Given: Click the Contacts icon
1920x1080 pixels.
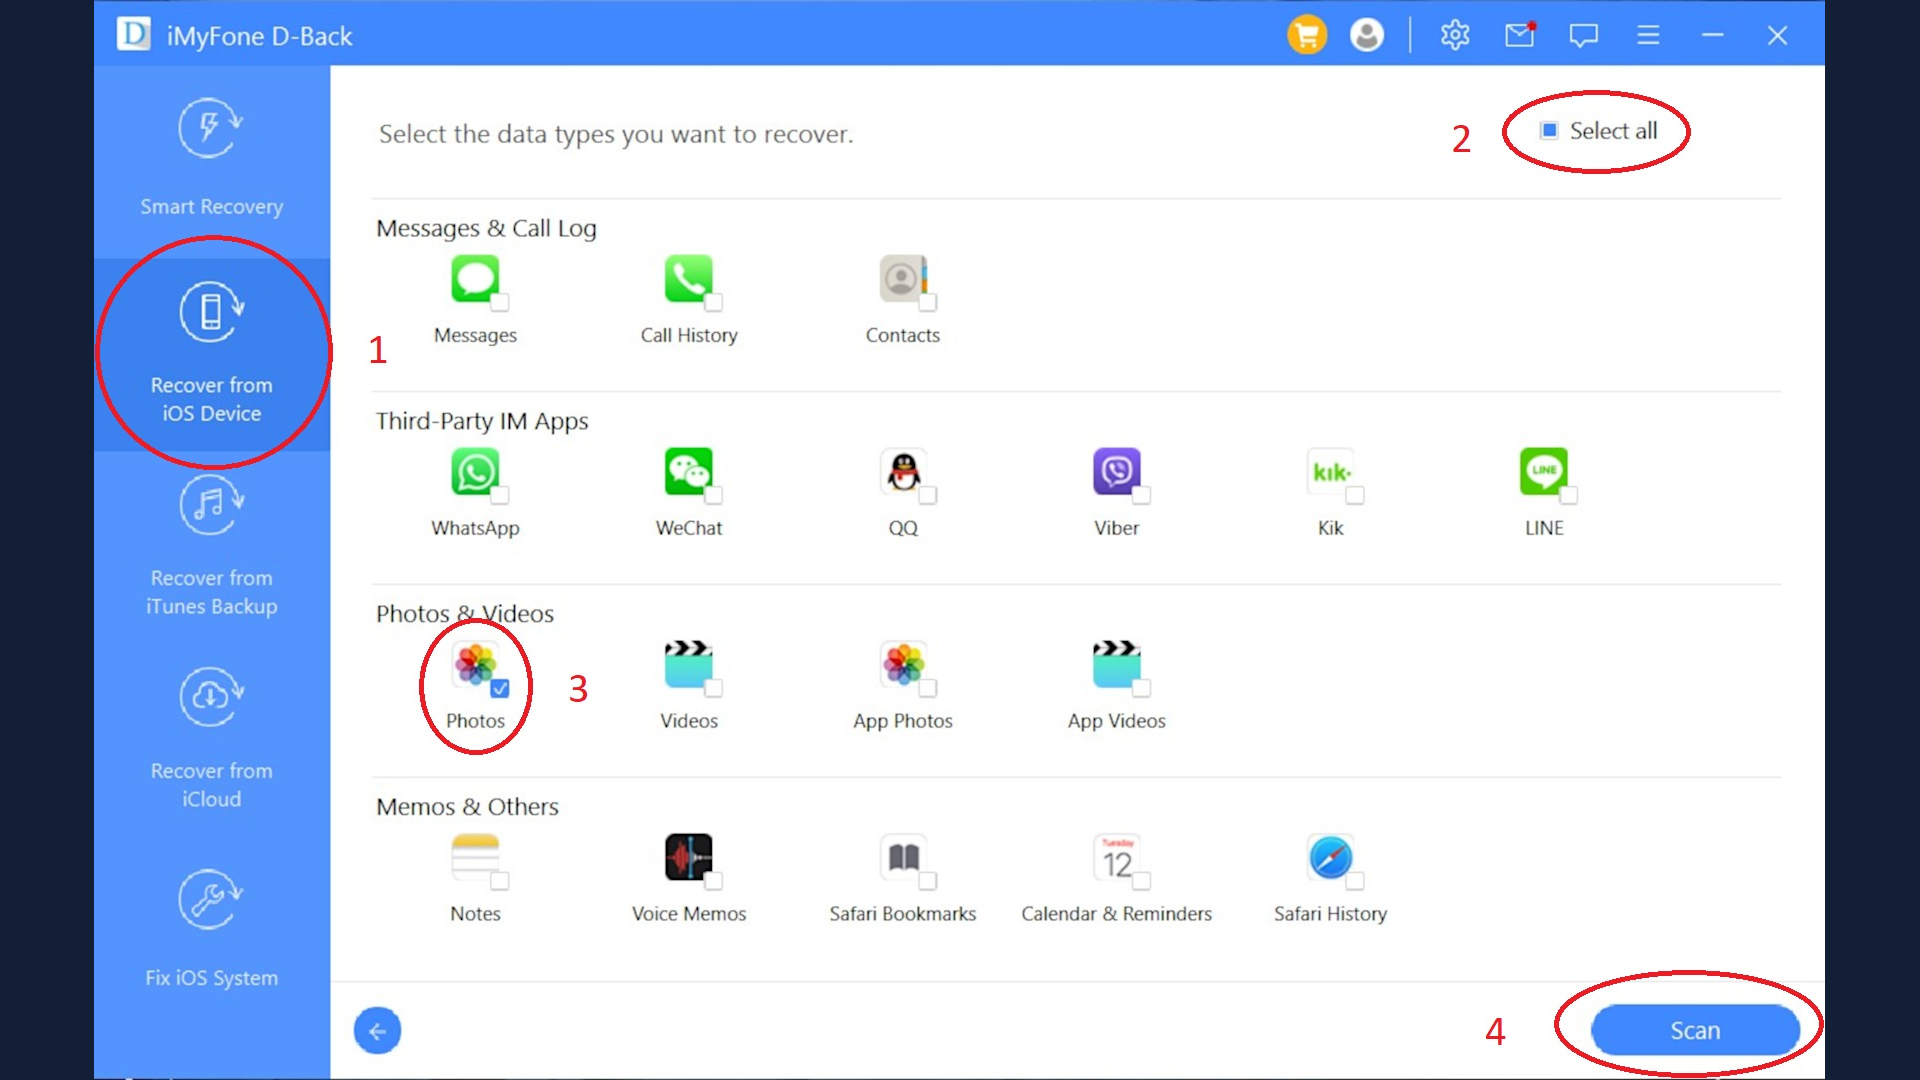Looking at the screenshot, I should pyautogui.click(x=903, y=278).
